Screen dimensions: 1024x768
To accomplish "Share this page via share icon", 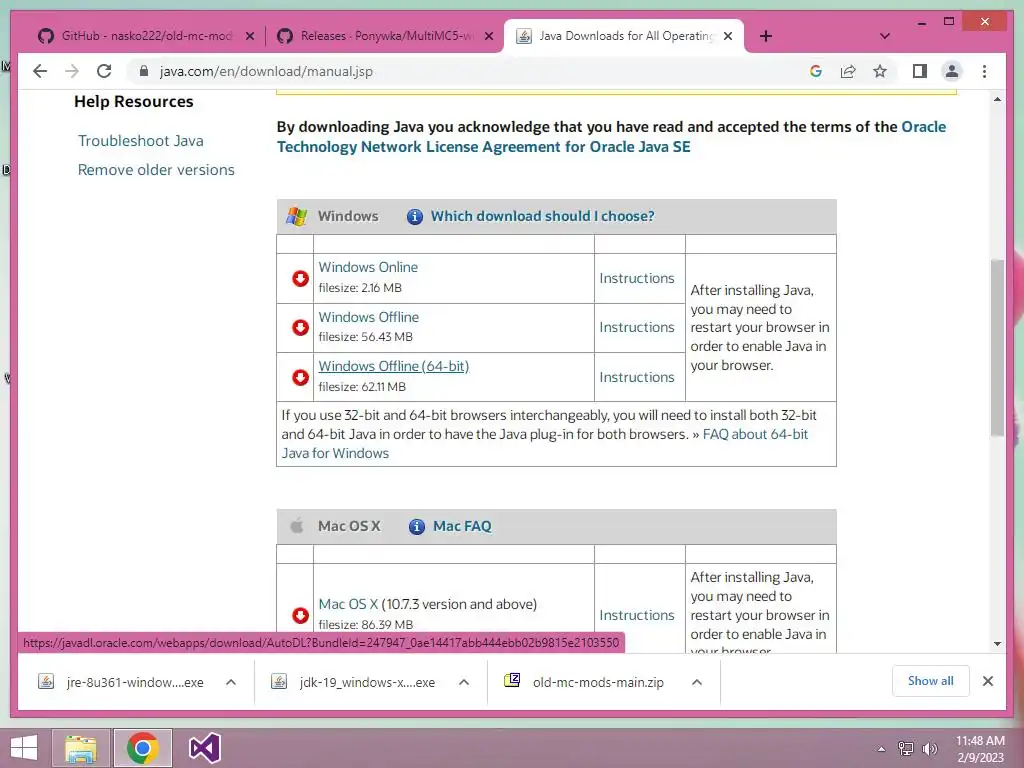I will click(848, 71).
